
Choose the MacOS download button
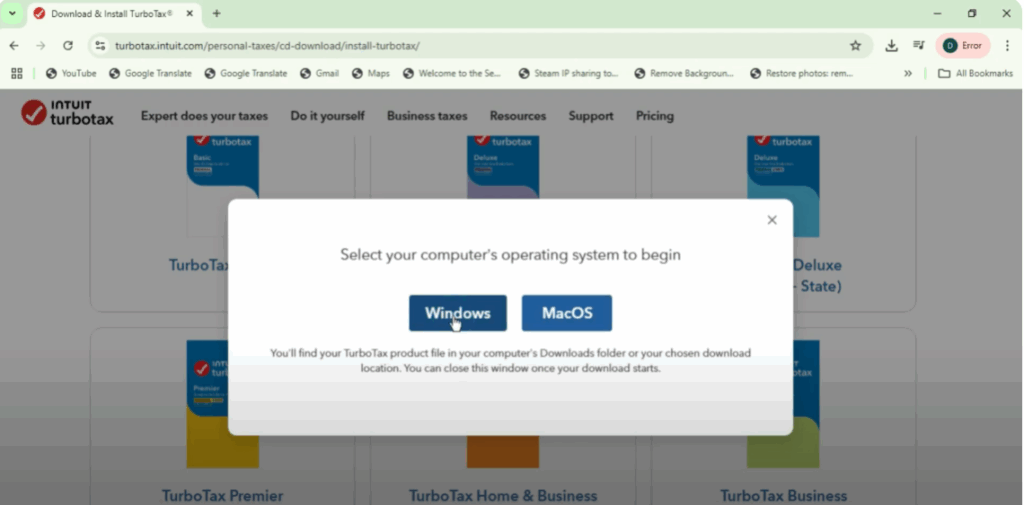click(567, 313)
